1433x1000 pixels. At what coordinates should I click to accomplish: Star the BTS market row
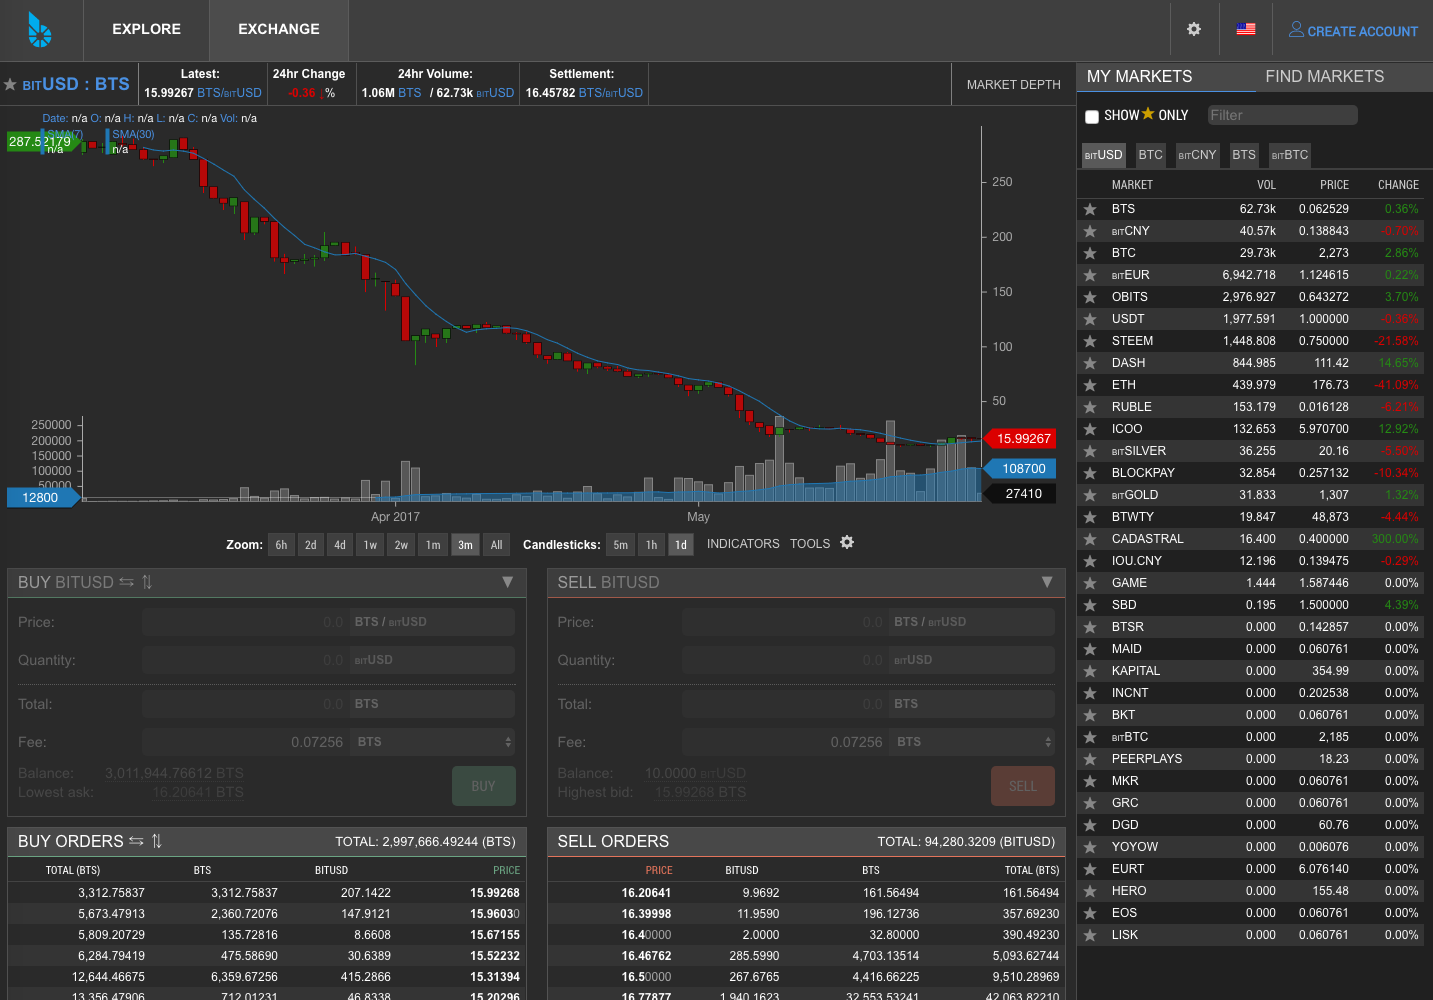tap(1090, 209)
